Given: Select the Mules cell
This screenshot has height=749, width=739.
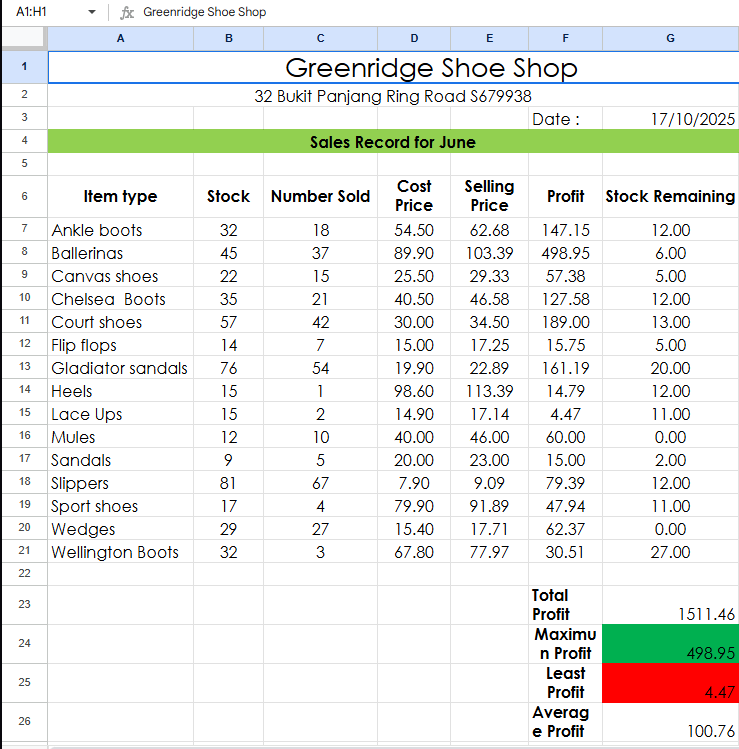Looking at the screenshot, I should point(120,436).
